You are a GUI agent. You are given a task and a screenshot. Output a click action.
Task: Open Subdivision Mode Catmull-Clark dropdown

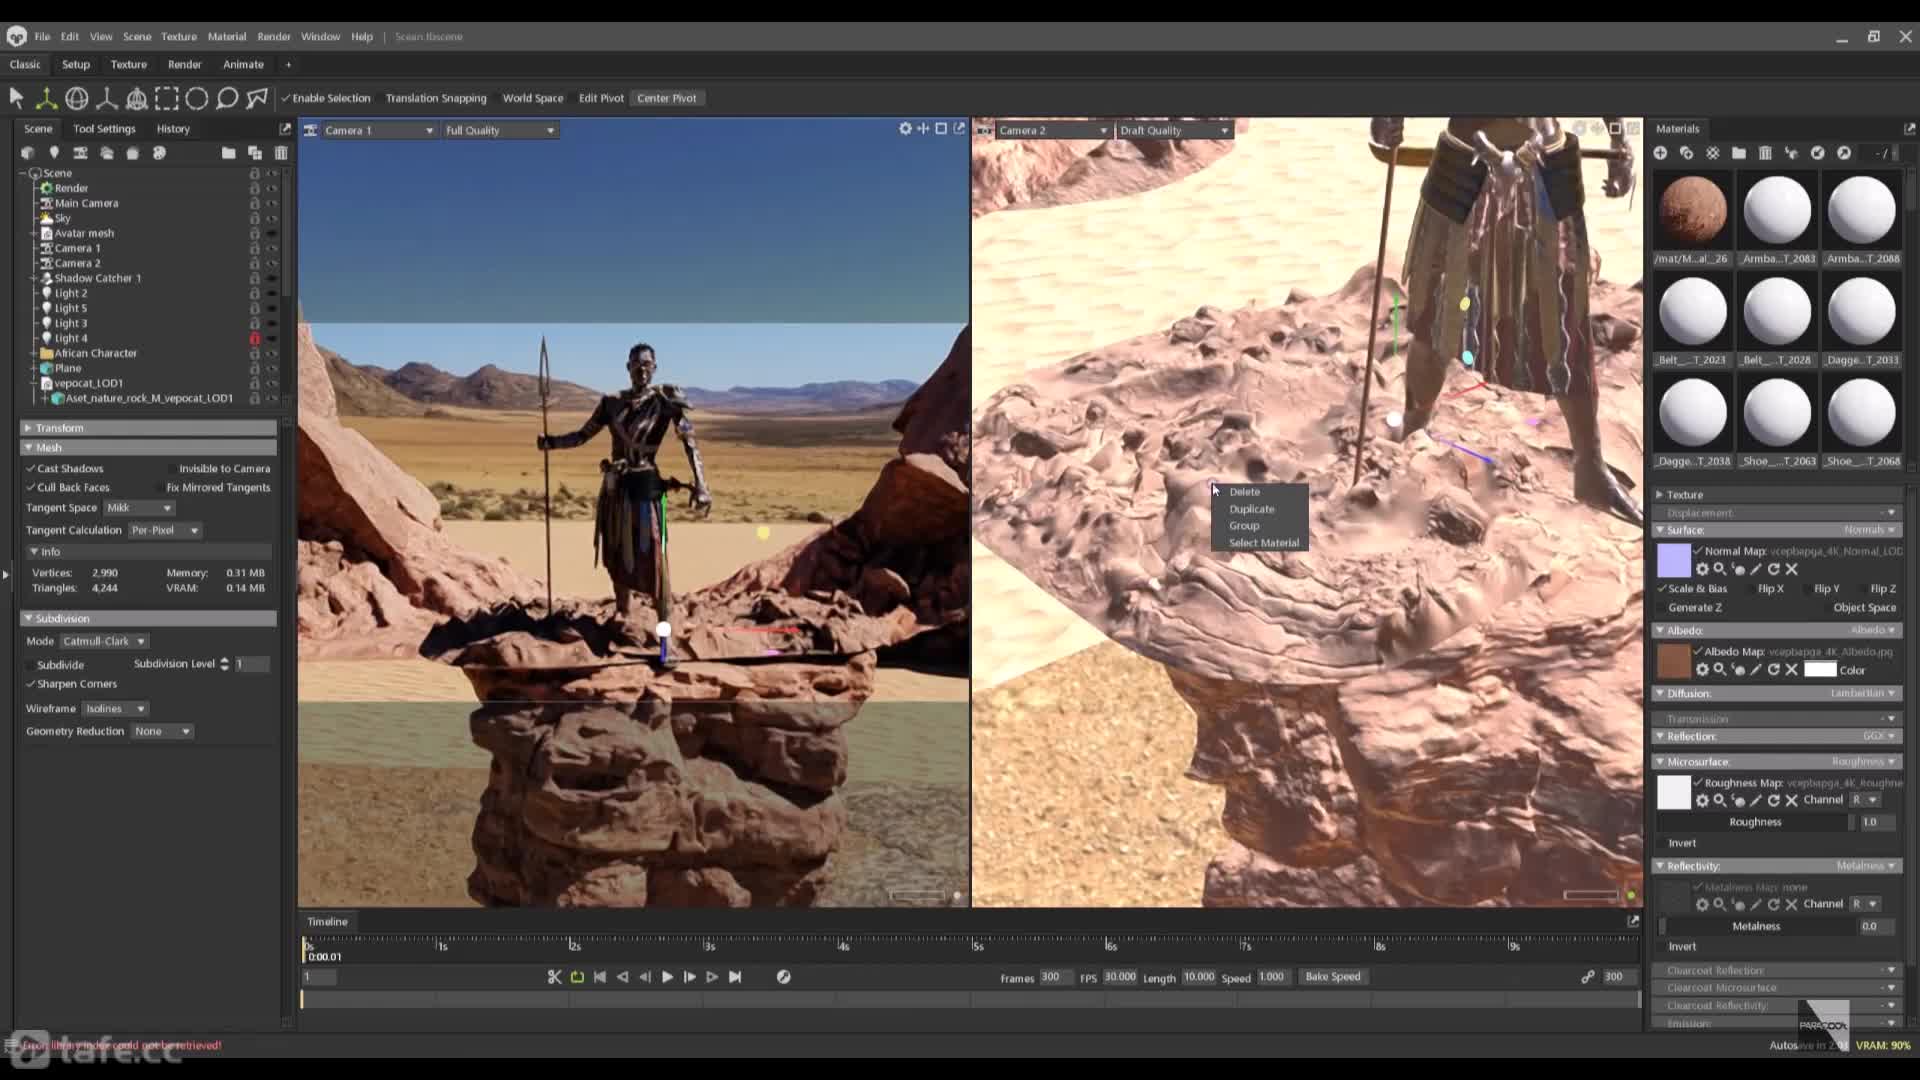coord(104,641)
